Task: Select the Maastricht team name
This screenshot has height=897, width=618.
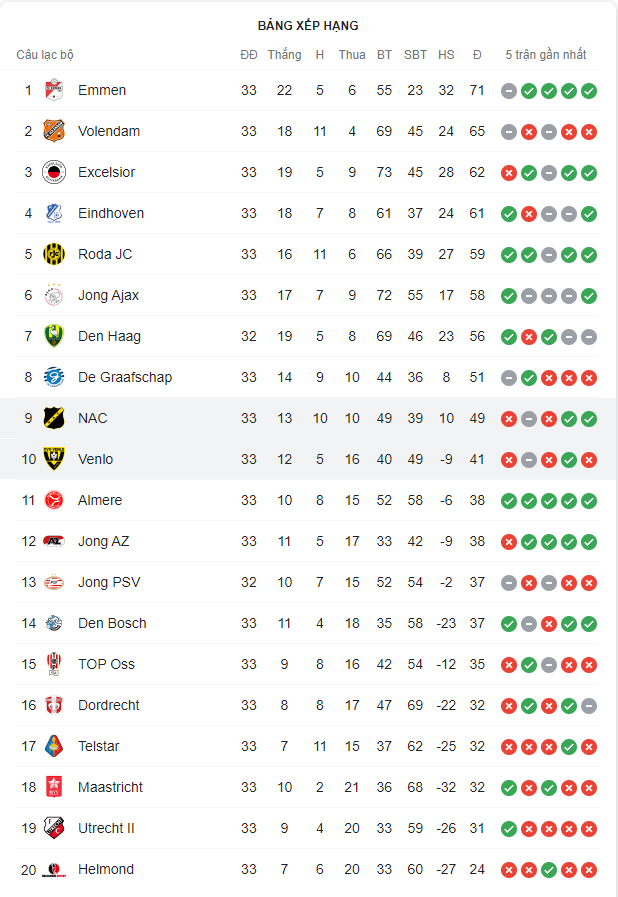Action: [110, 787]
